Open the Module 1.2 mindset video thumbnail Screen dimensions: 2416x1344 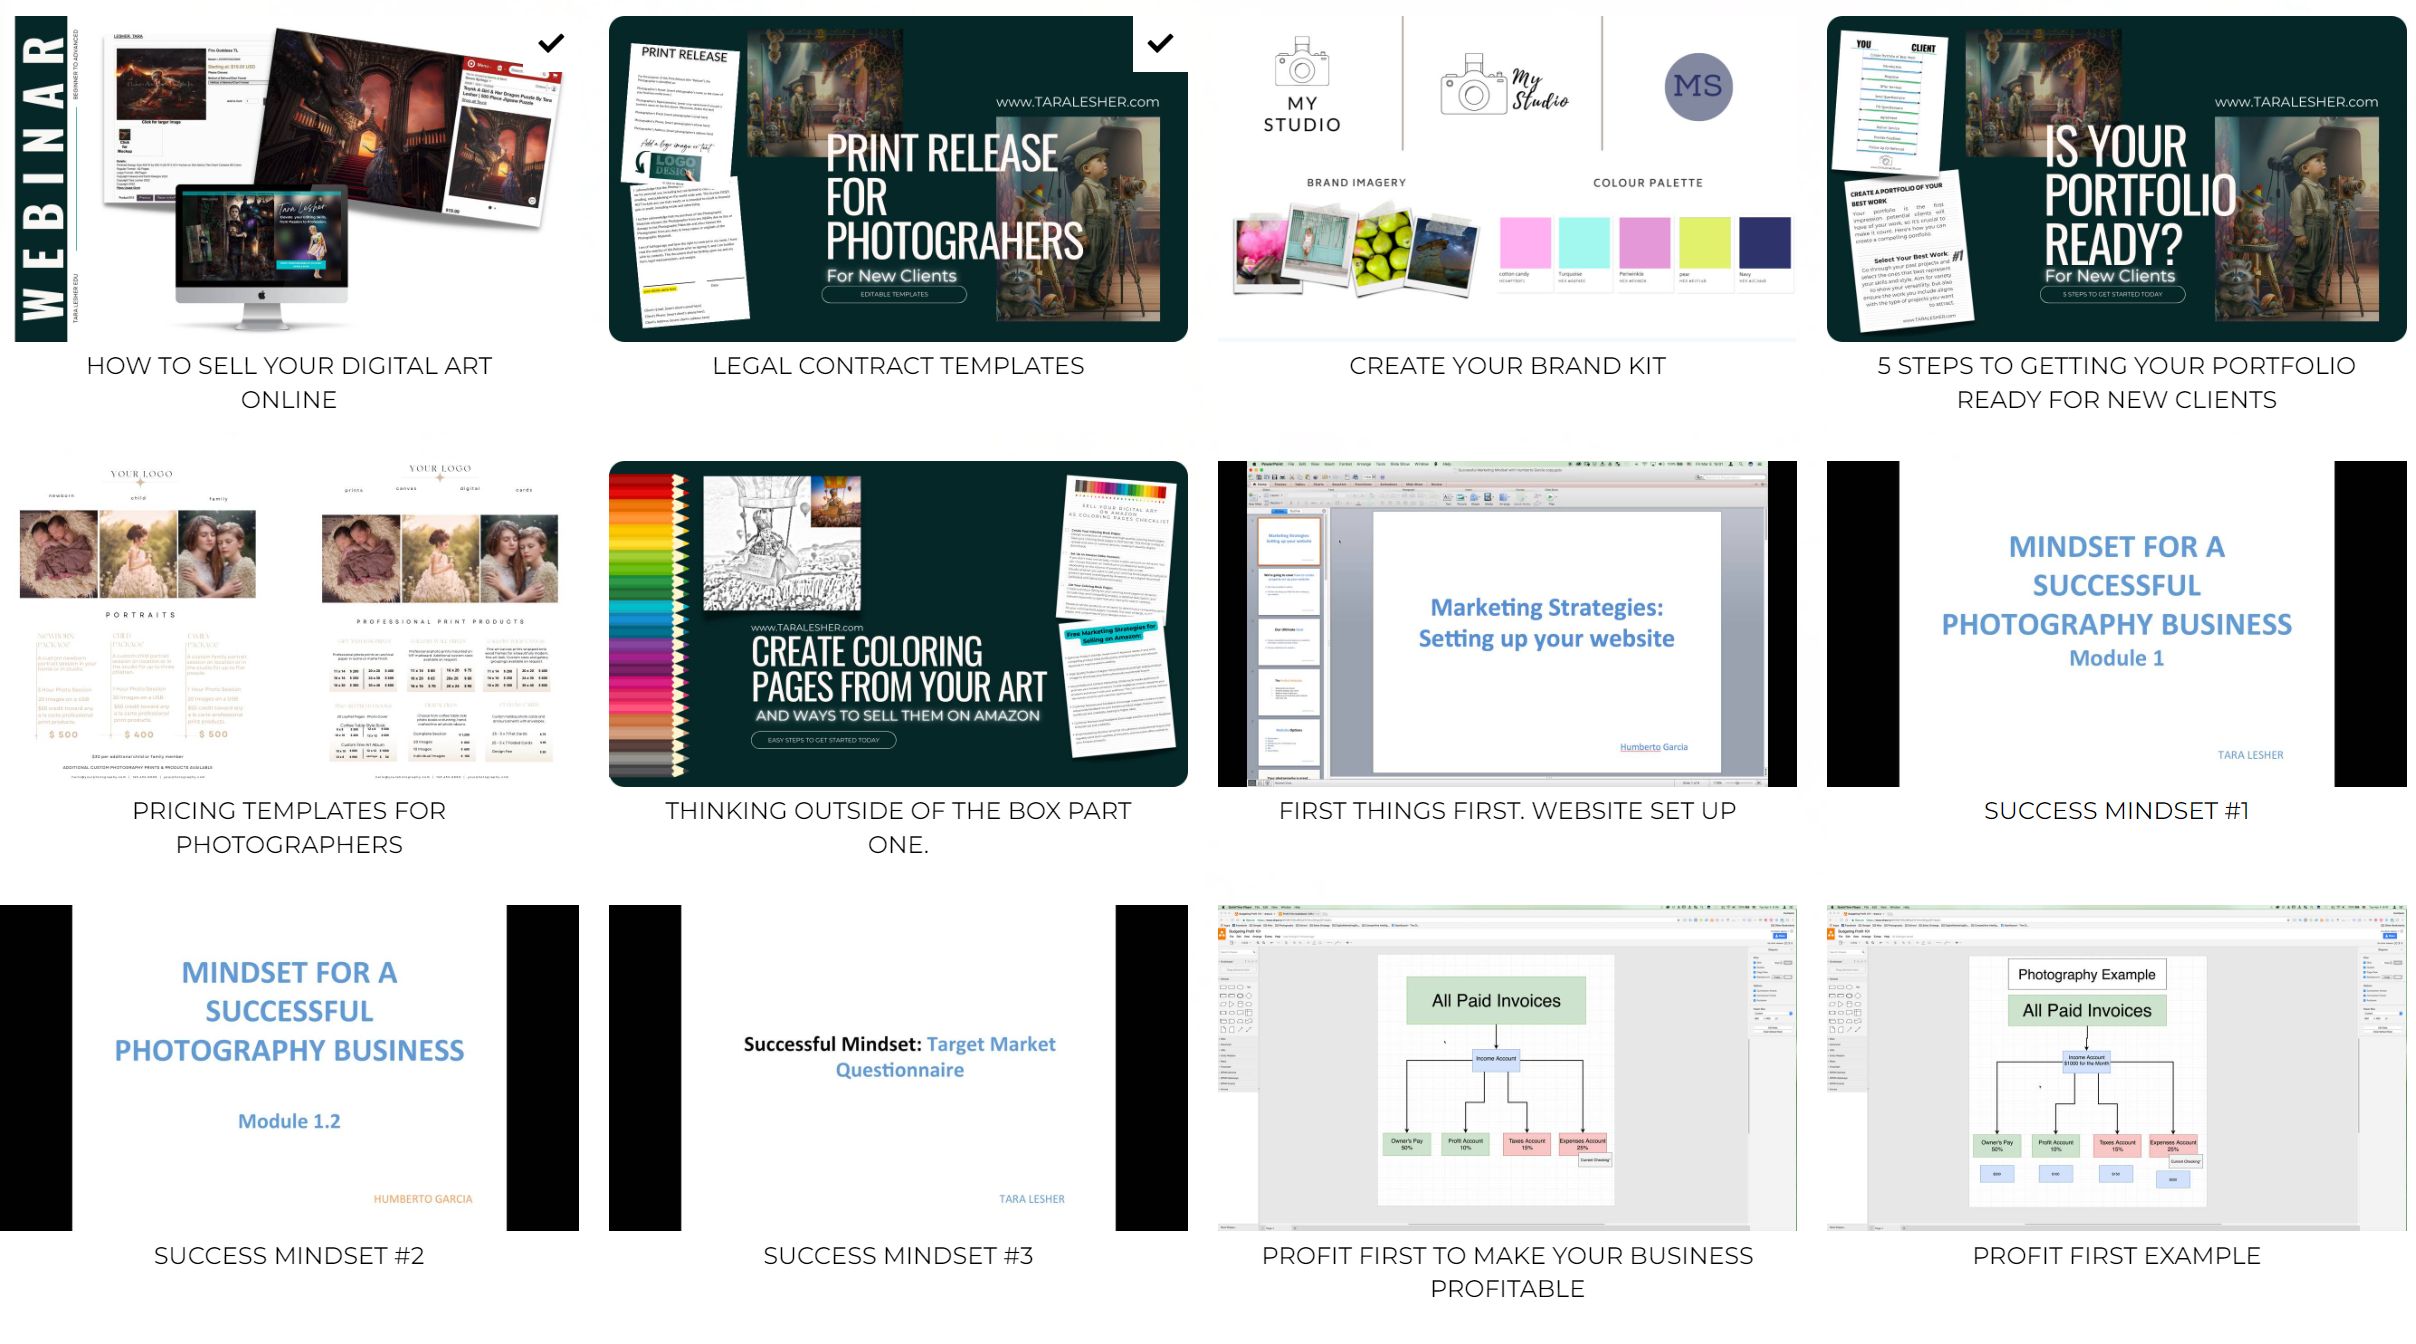(x=289, y=1067)
